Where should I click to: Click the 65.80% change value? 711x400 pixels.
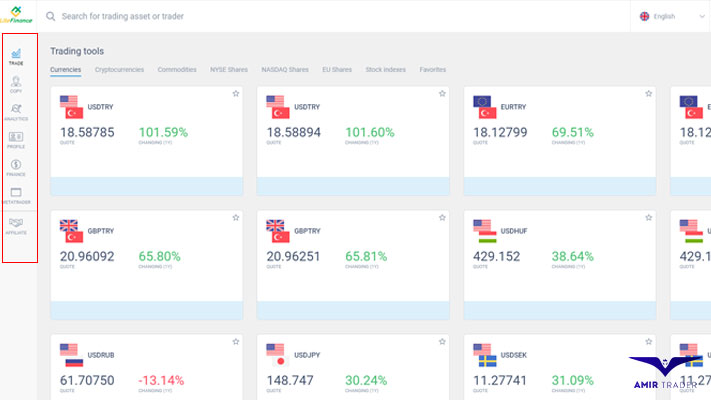click(160, 257)
